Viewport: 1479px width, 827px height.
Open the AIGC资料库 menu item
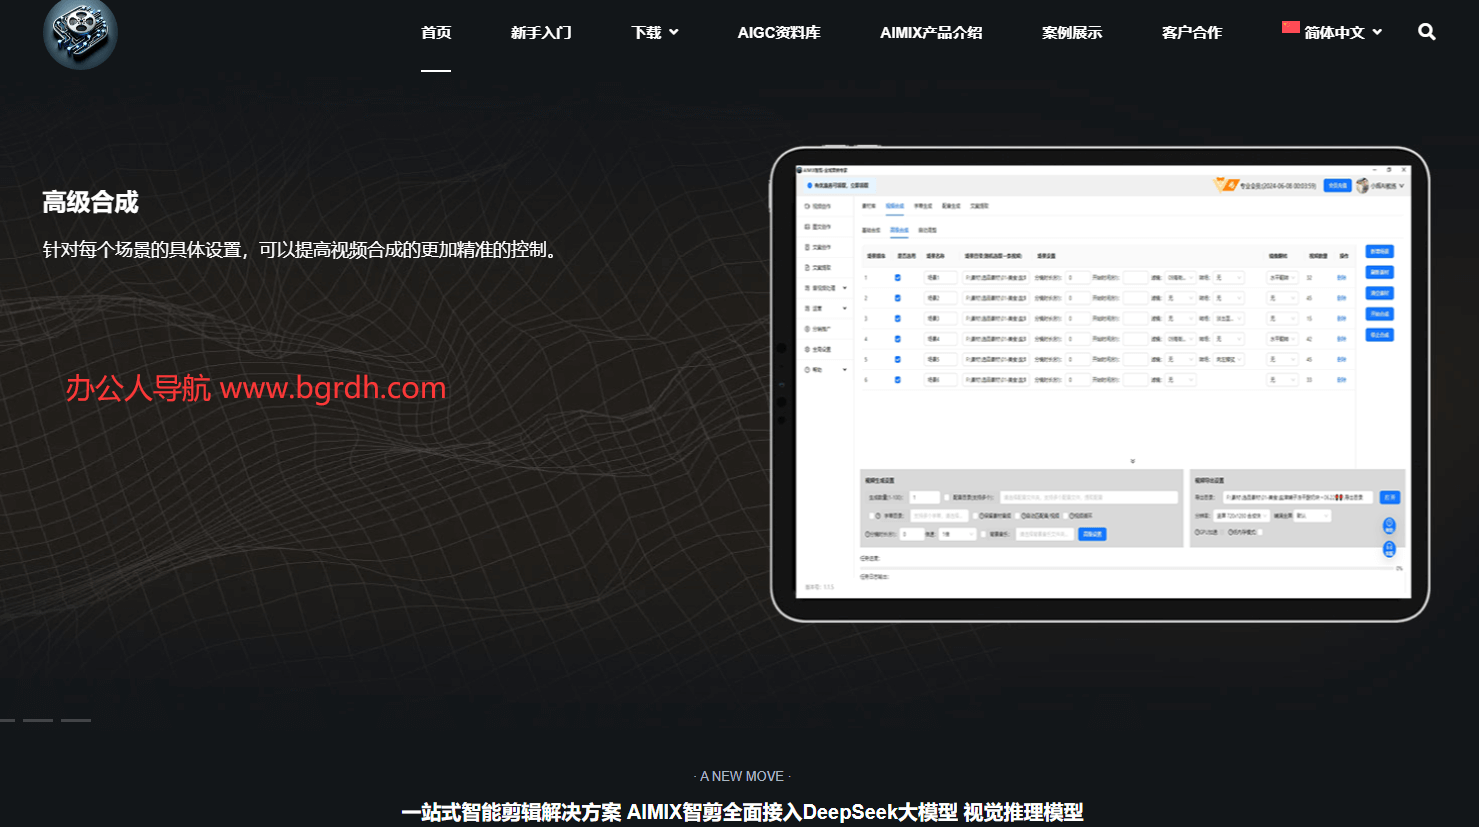click(779, 33)
